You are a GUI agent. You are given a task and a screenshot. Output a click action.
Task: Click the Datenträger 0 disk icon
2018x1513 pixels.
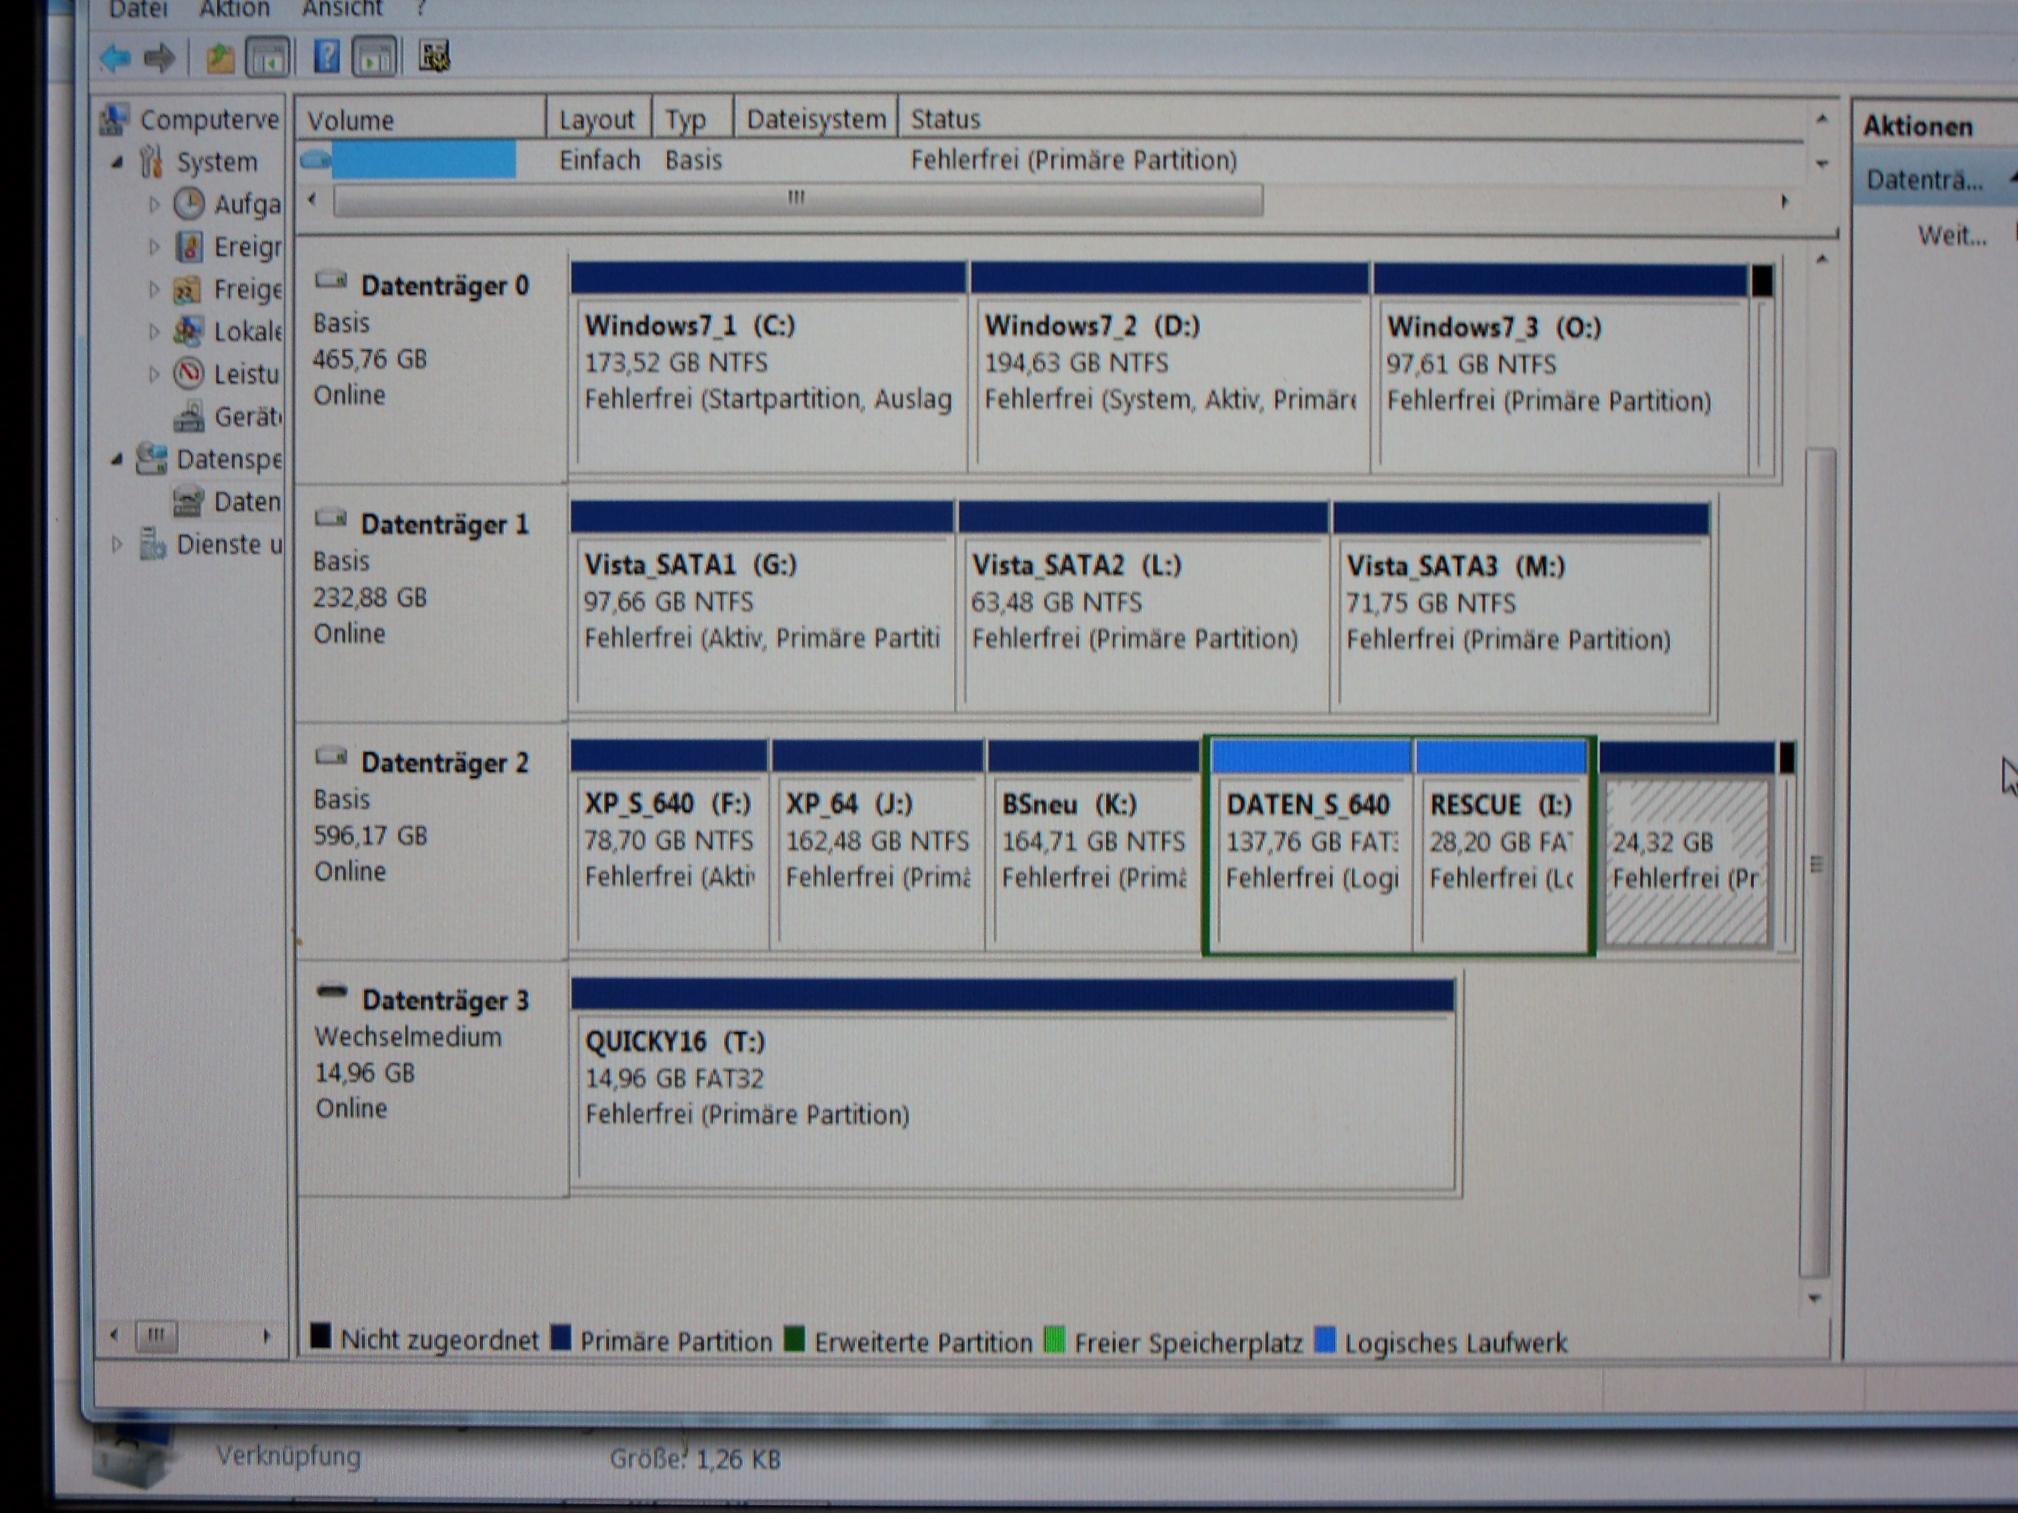pyautogui.click(x=331, y=281)
